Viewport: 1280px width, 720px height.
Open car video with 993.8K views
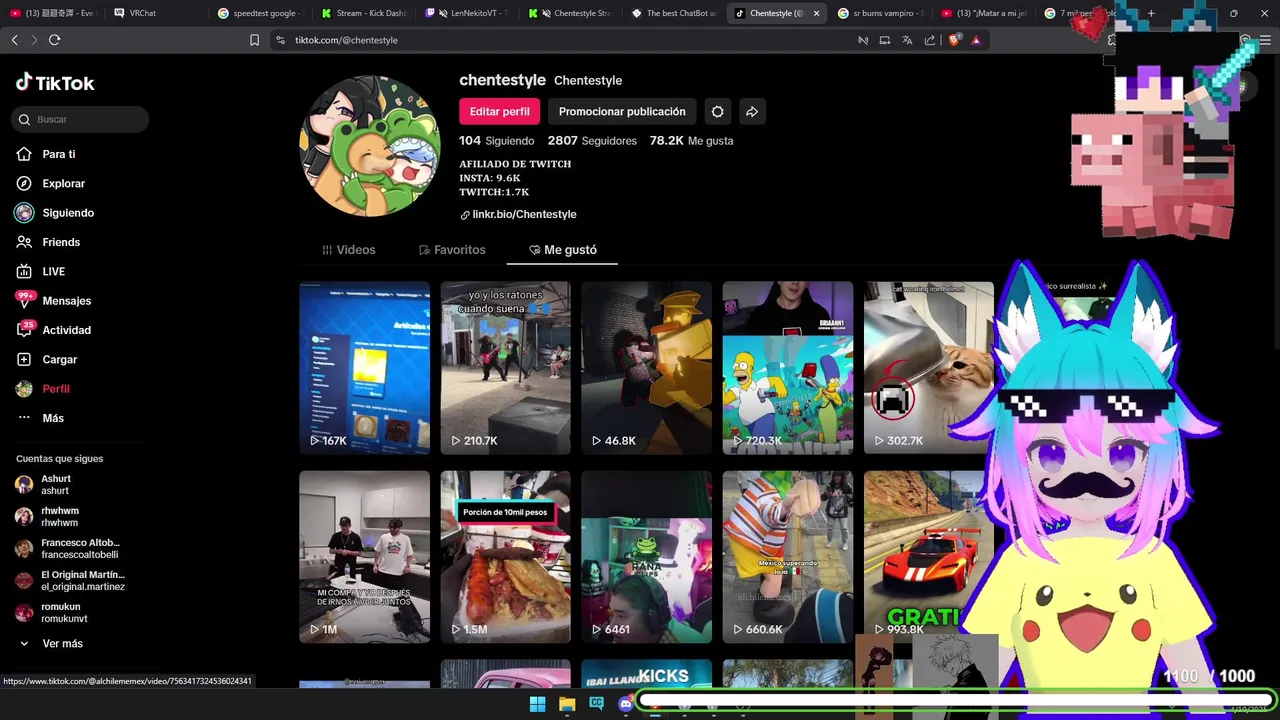tap(925, 557)
